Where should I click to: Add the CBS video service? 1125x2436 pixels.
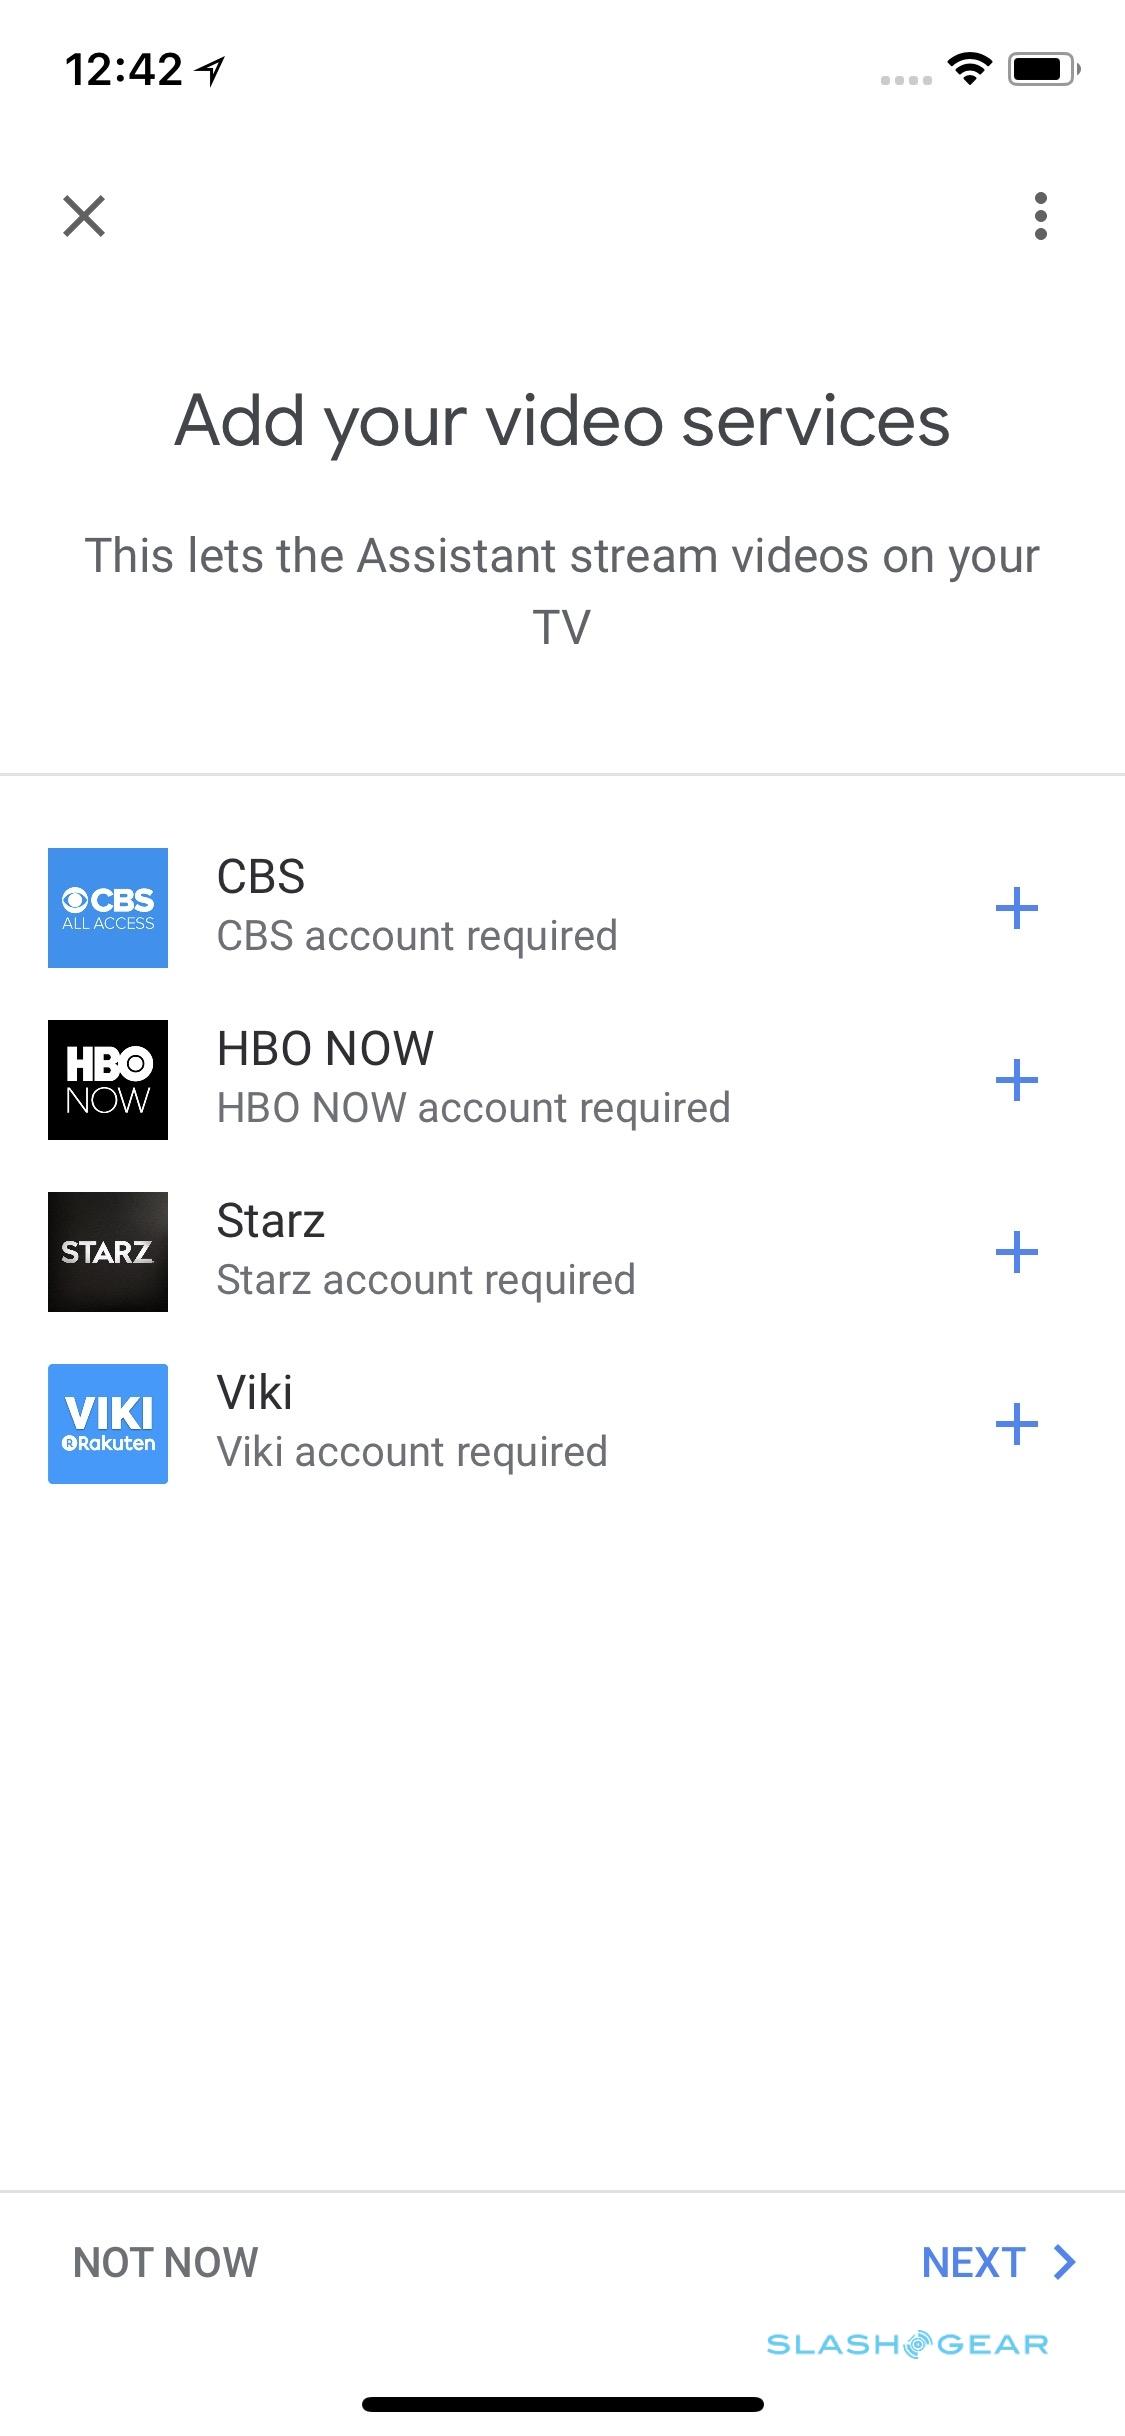coord(1017,908)
